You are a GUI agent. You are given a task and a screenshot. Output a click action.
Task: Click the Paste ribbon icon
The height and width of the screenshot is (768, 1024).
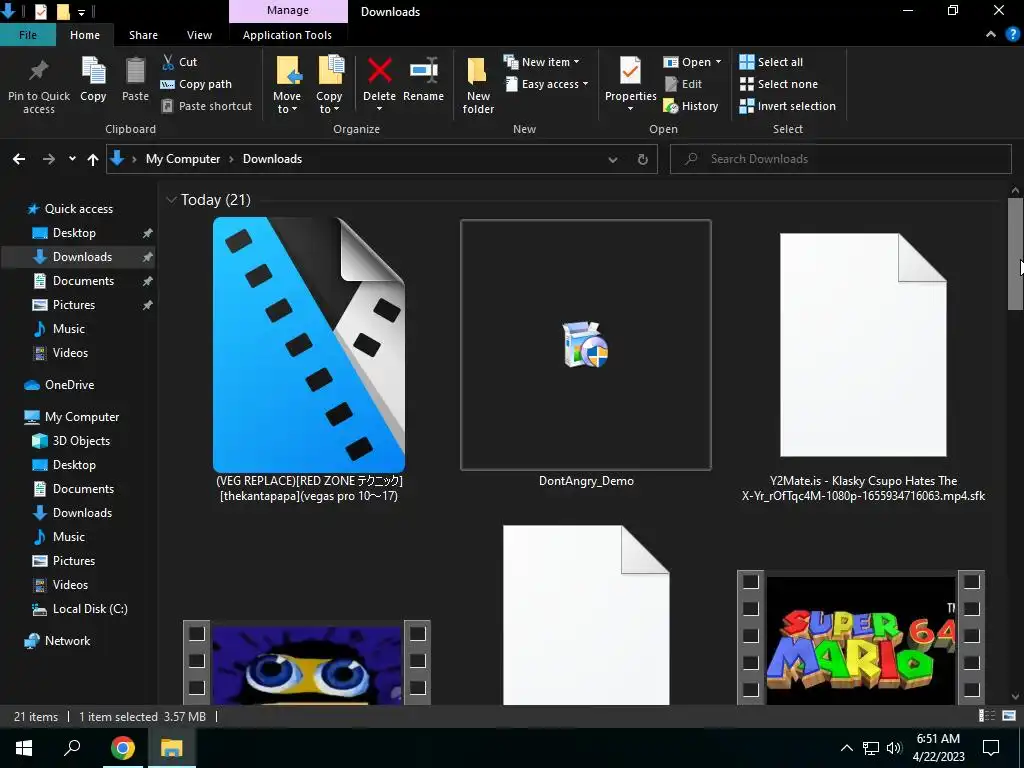(x=135, y=71)
